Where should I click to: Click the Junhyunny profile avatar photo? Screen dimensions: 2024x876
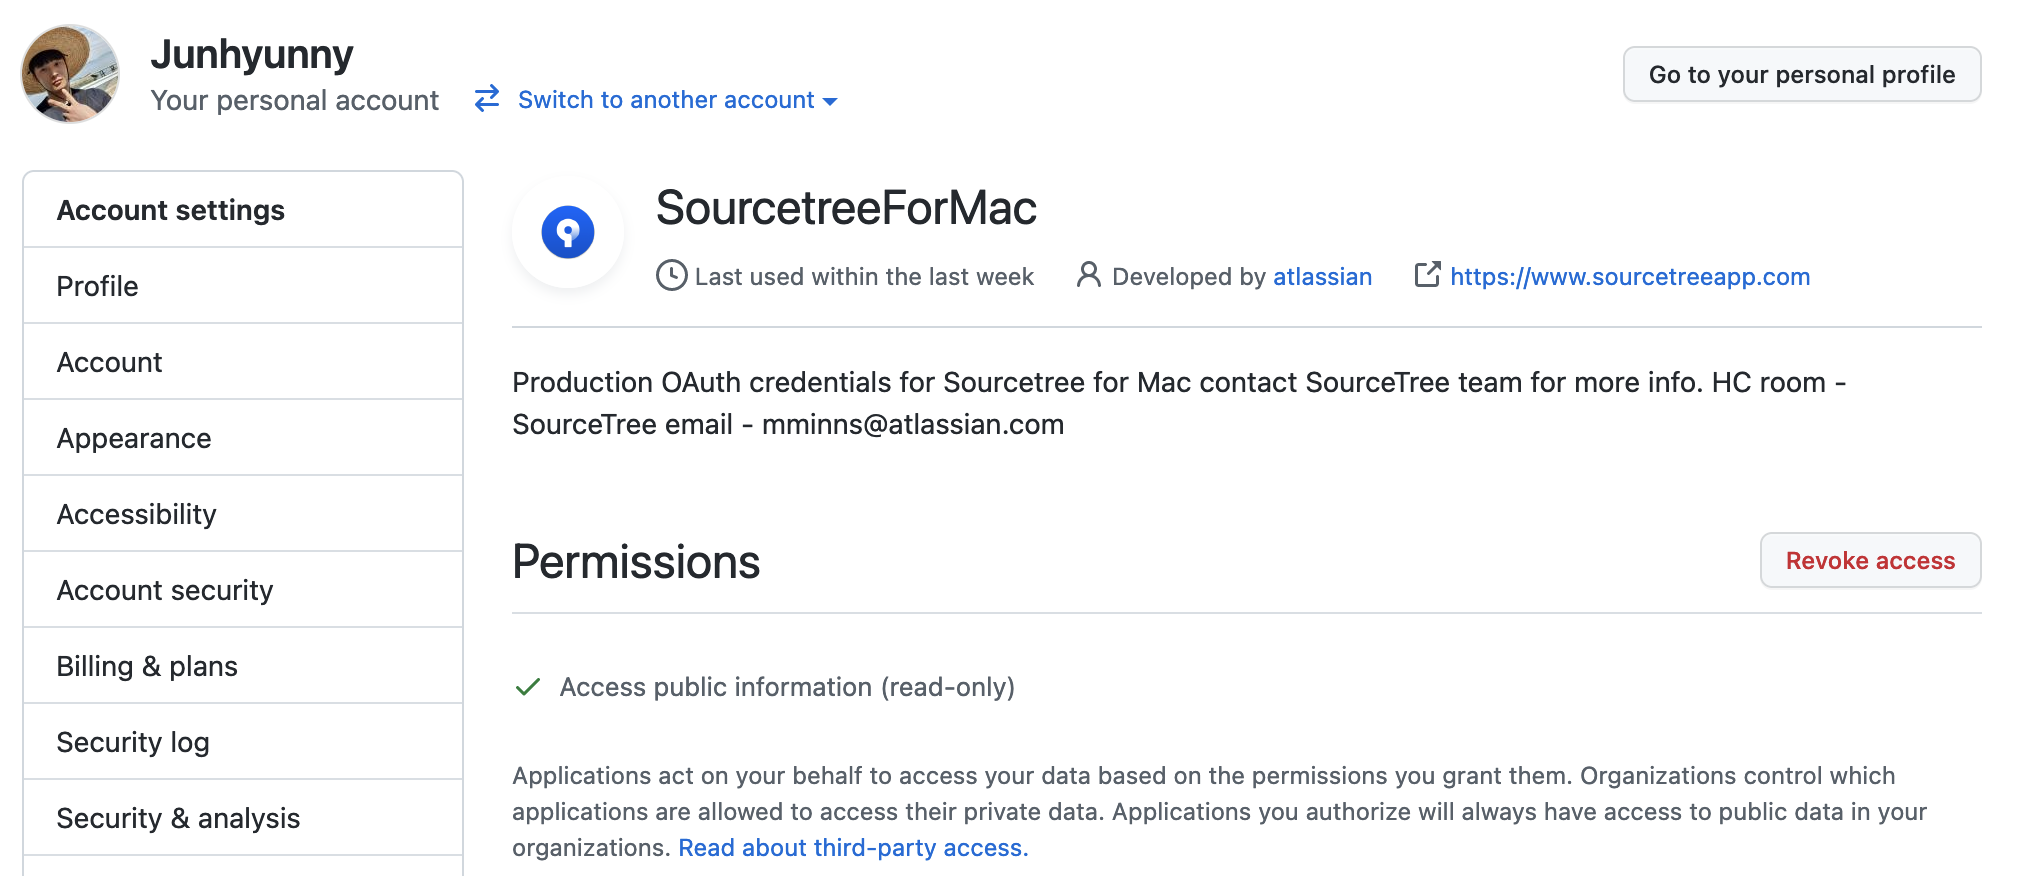(71, 74)
